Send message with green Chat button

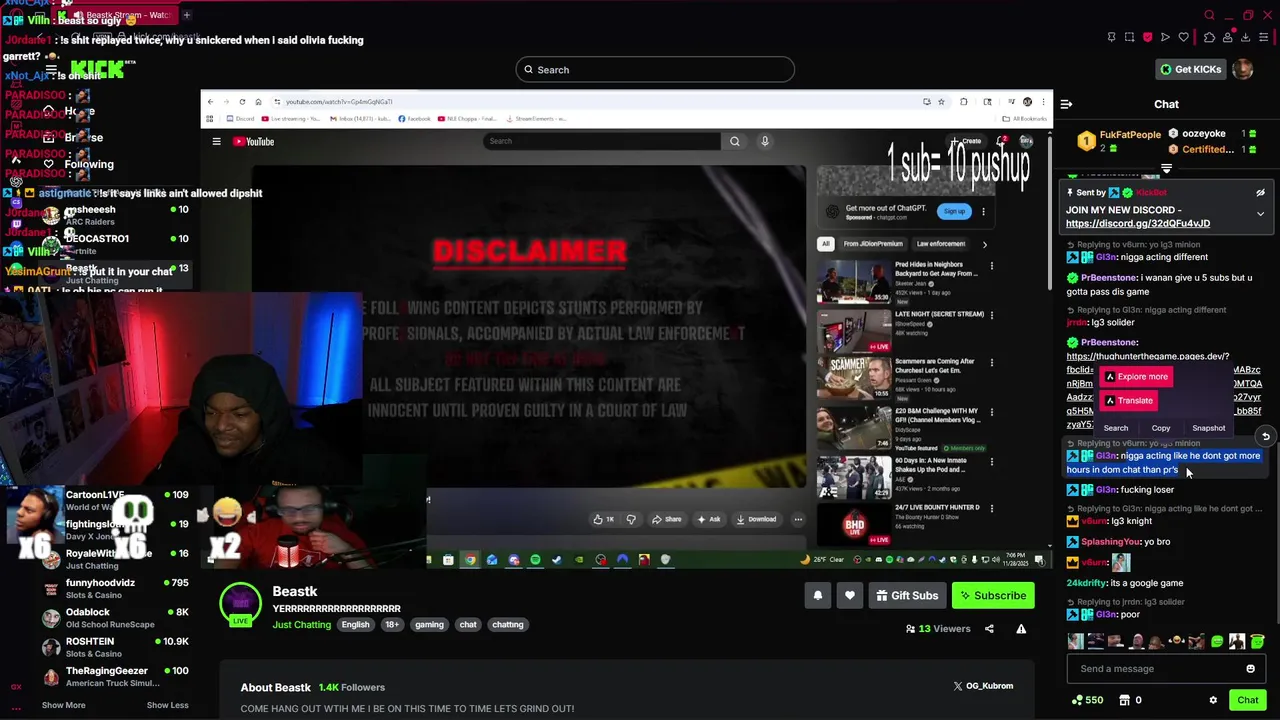[x=1247, y=700]
